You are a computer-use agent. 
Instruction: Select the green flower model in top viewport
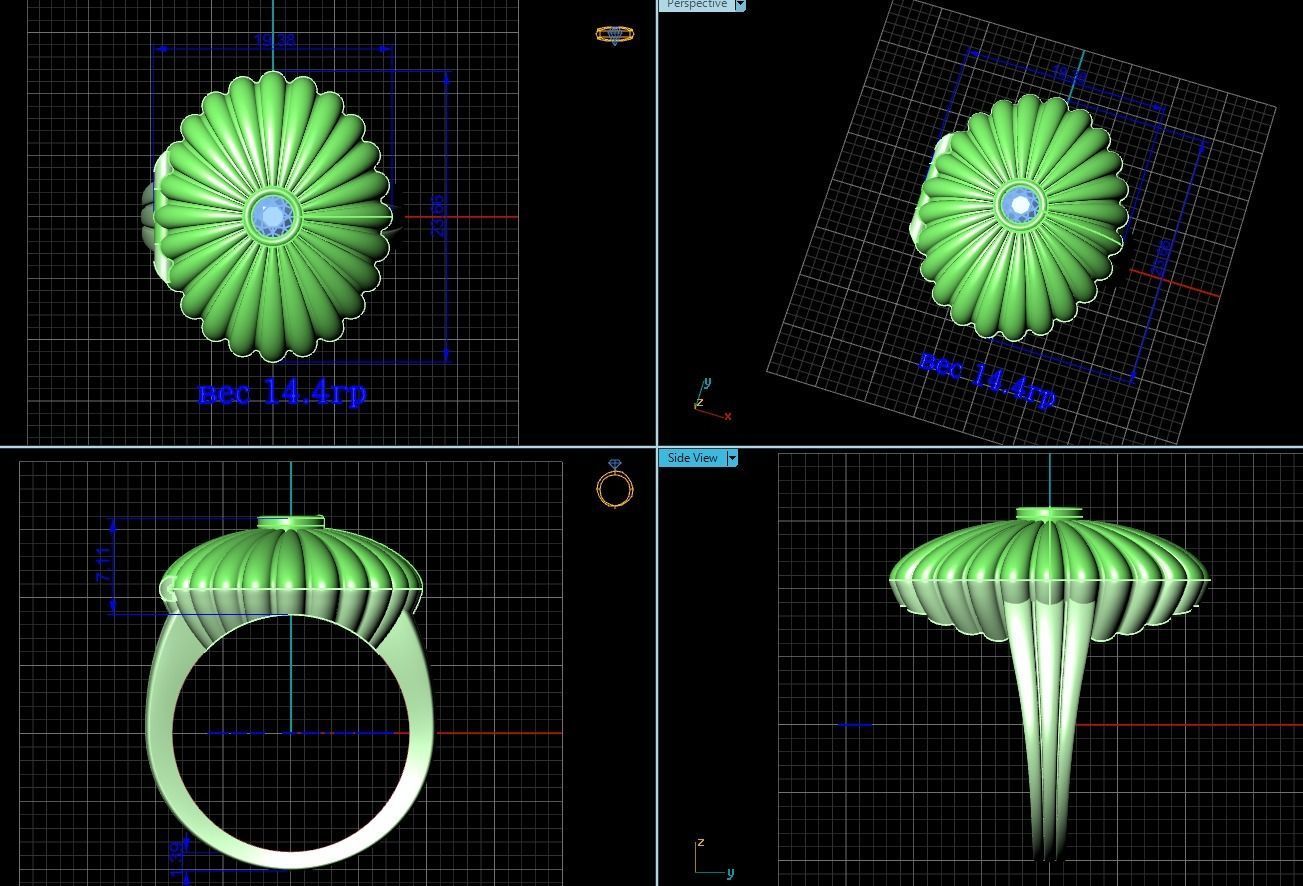[x=272, y=140]
